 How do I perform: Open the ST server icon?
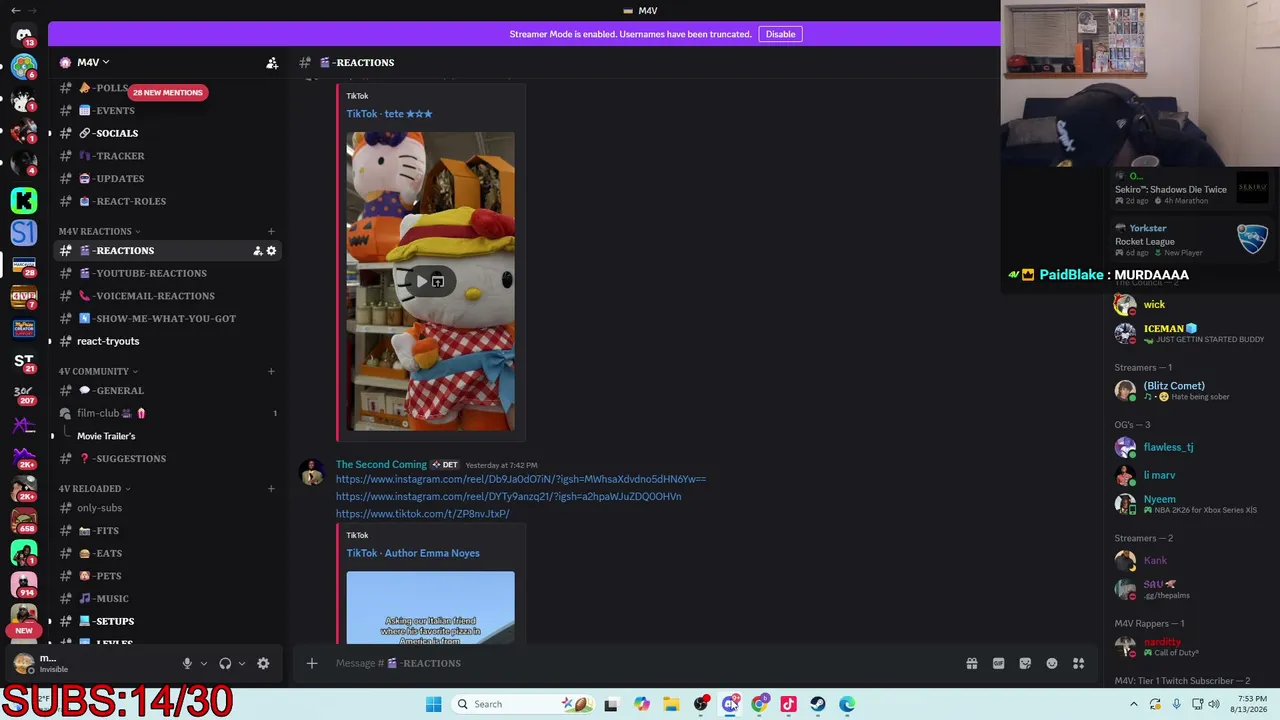pyautogui.click(x=24, y=361)
